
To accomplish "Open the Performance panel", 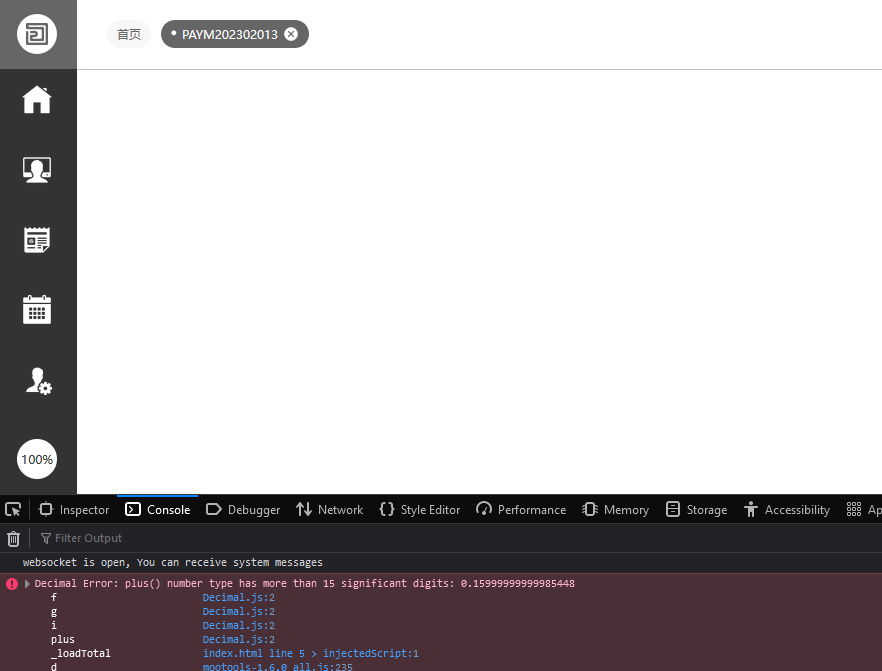I will pos(521,510).
